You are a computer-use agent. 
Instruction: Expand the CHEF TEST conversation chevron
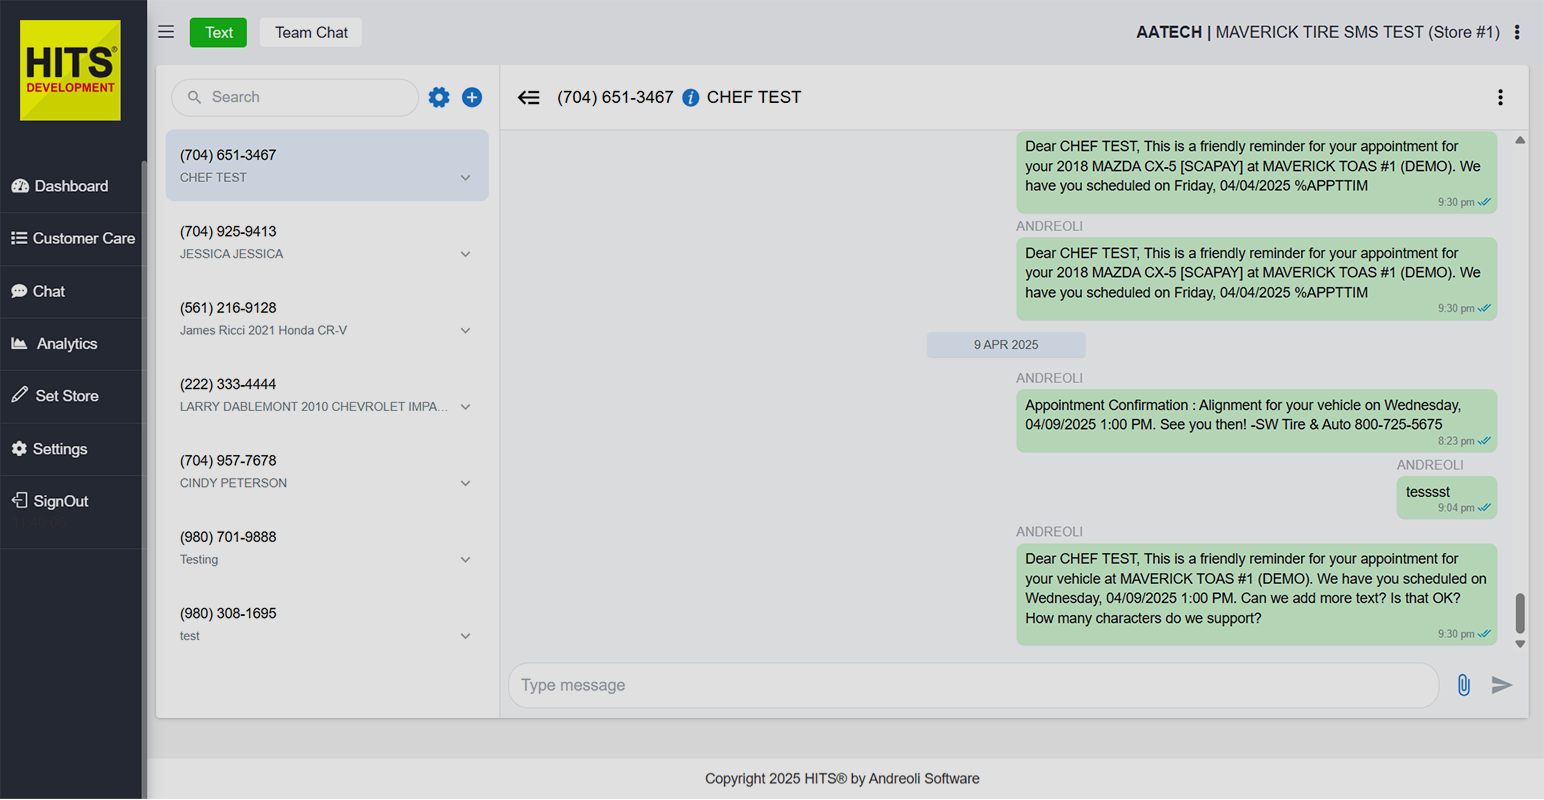[465, 178]
